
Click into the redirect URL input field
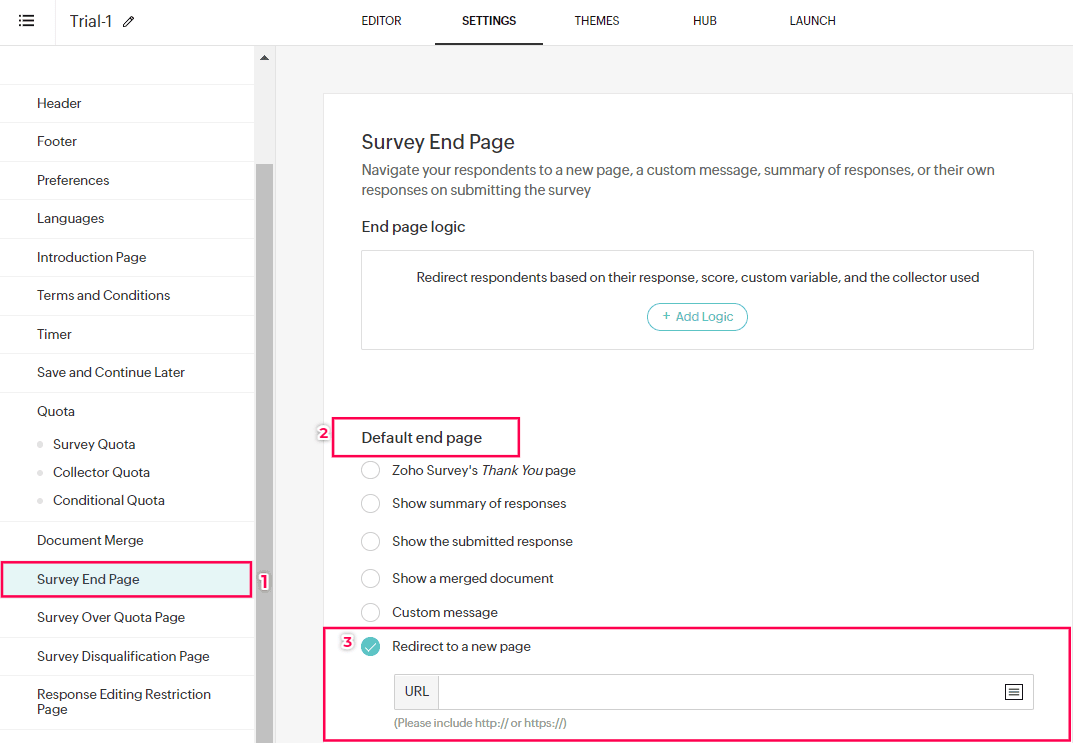point(715,692)
